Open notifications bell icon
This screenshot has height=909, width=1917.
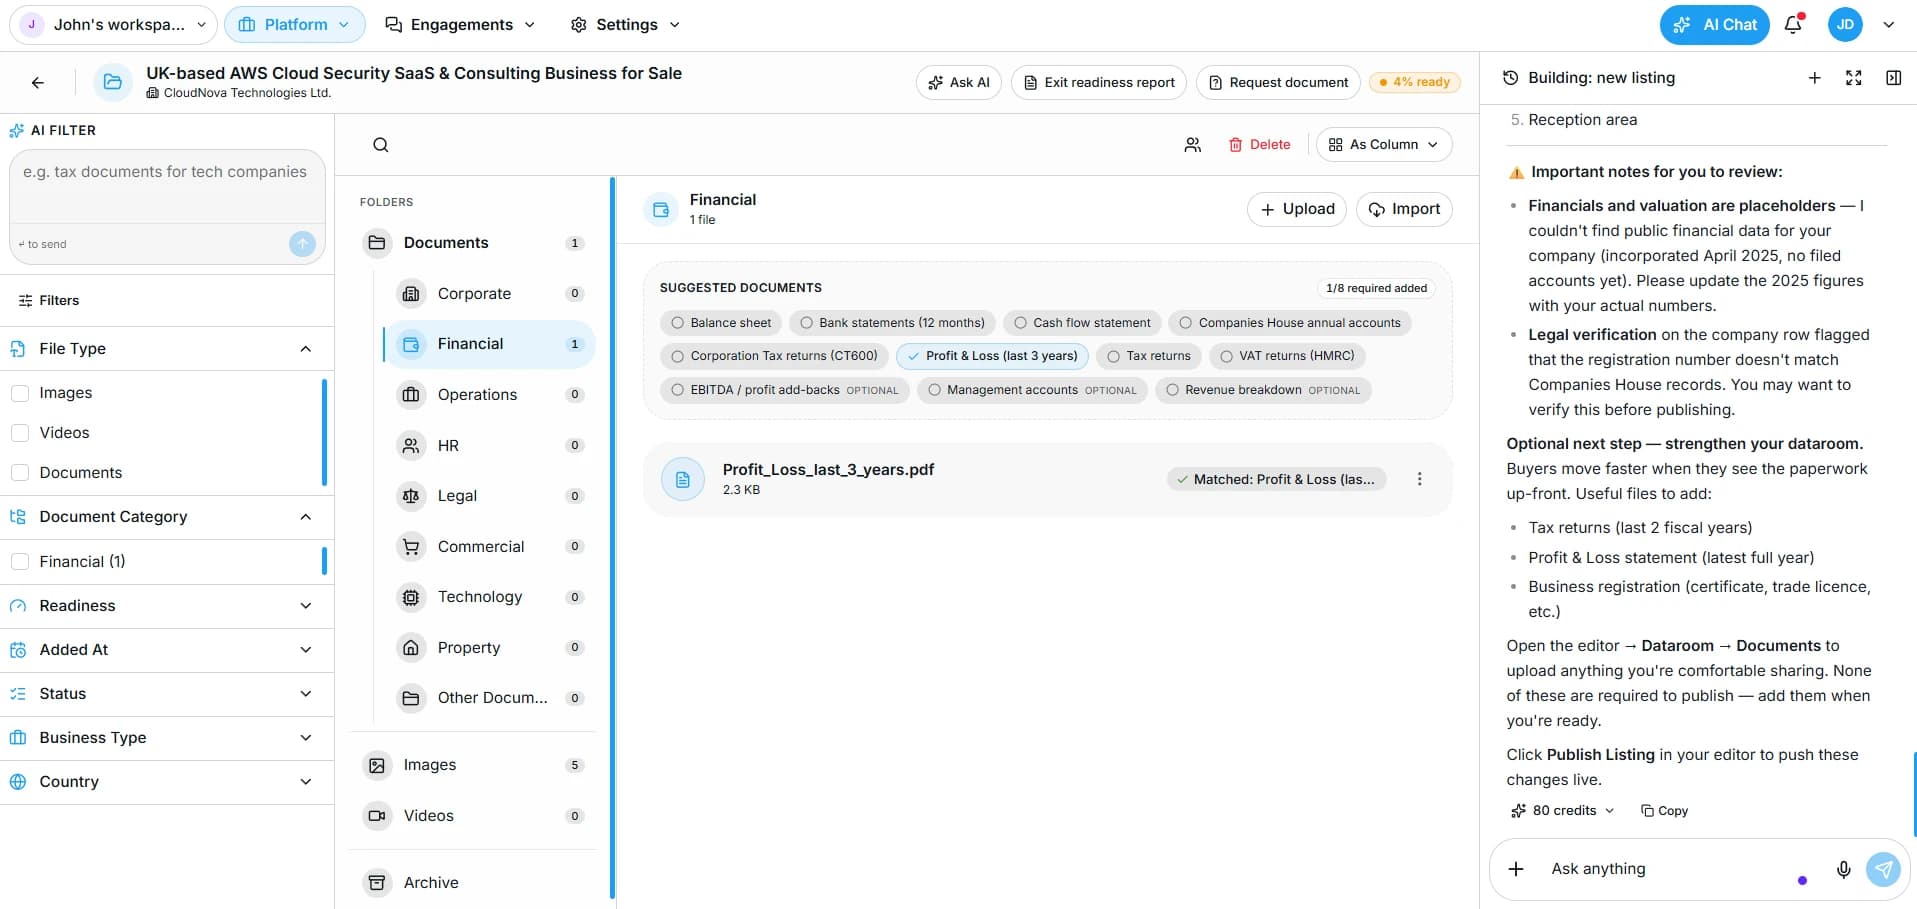1793,24
